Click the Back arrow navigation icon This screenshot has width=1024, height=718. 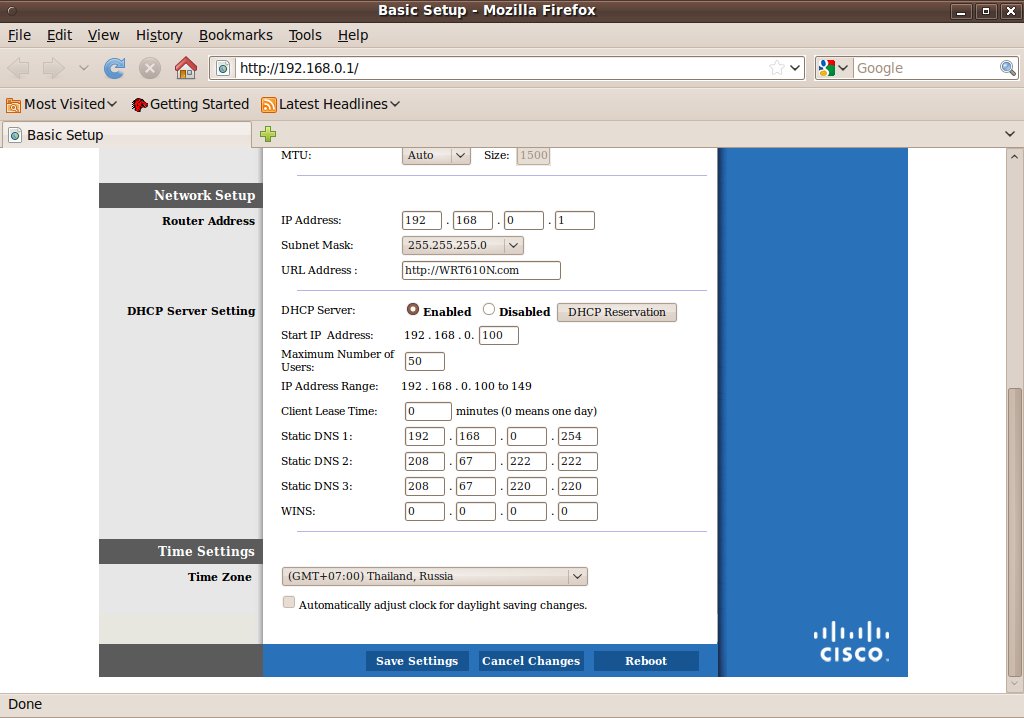click(21, 68)
